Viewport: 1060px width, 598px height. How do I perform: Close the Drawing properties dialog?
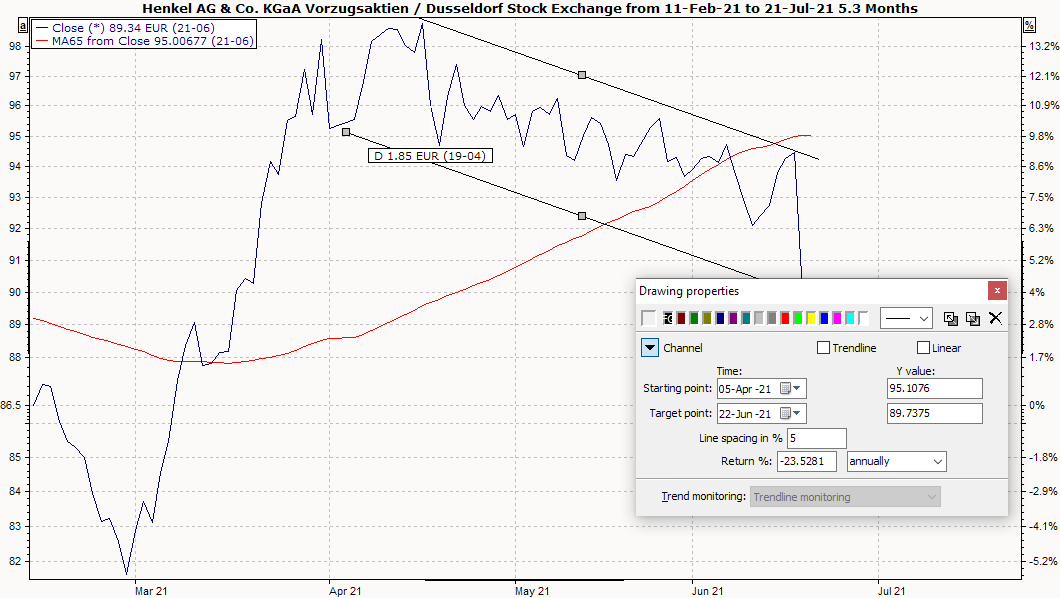[x=996, y=291]
